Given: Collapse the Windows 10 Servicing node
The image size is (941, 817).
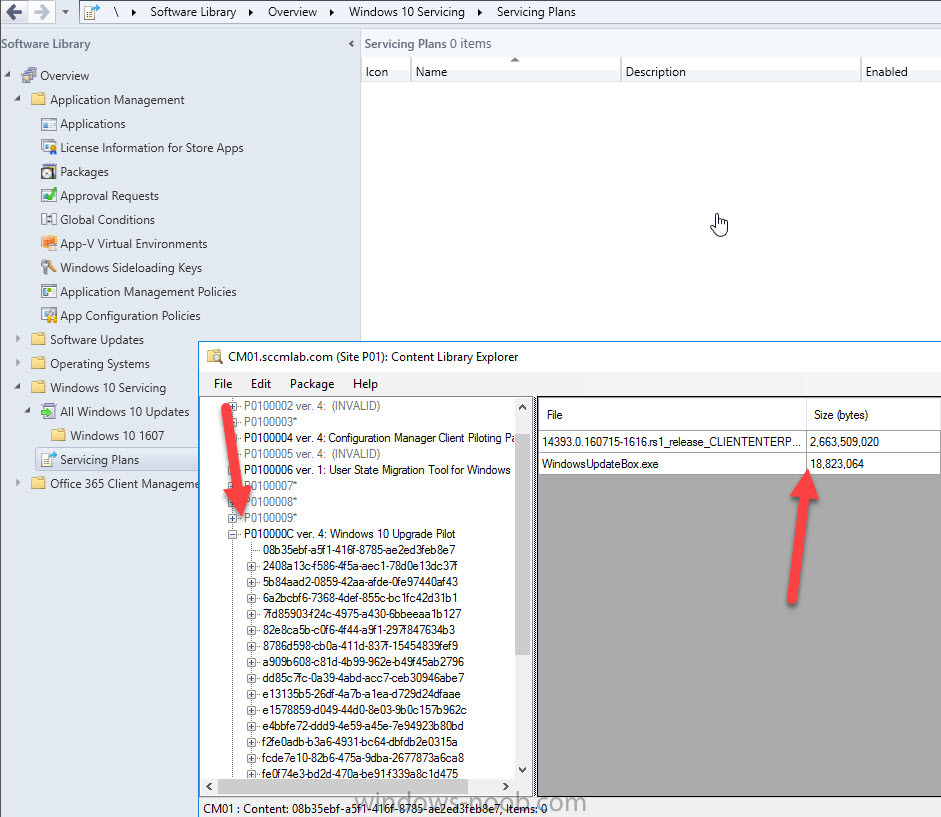Looking at the screenshot, I should click(x=17, y=386).
